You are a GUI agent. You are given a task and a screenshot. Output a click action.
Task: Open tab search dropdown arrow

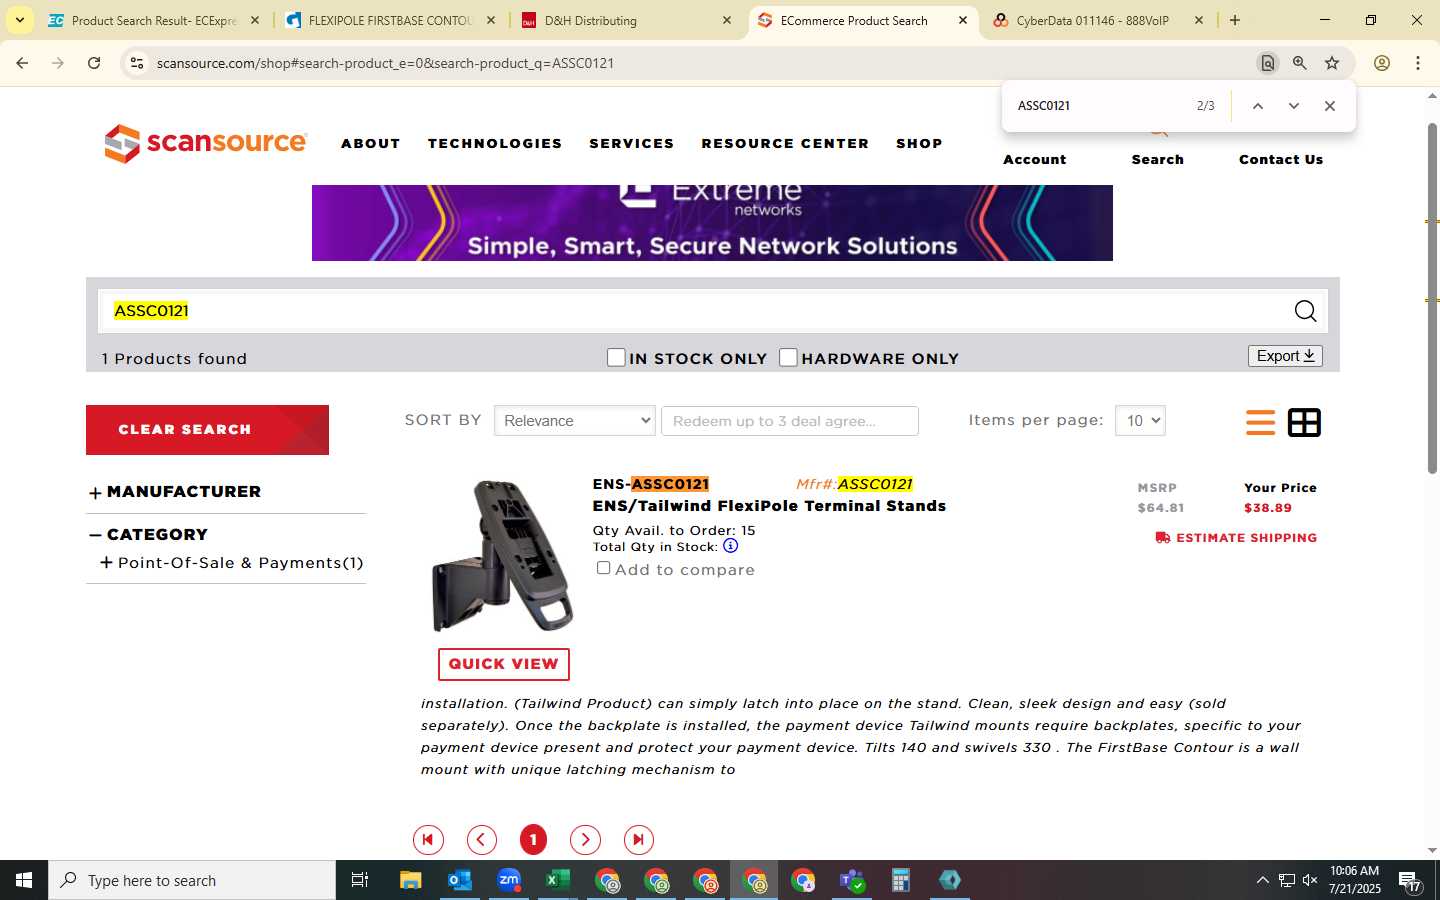[19, 20]
